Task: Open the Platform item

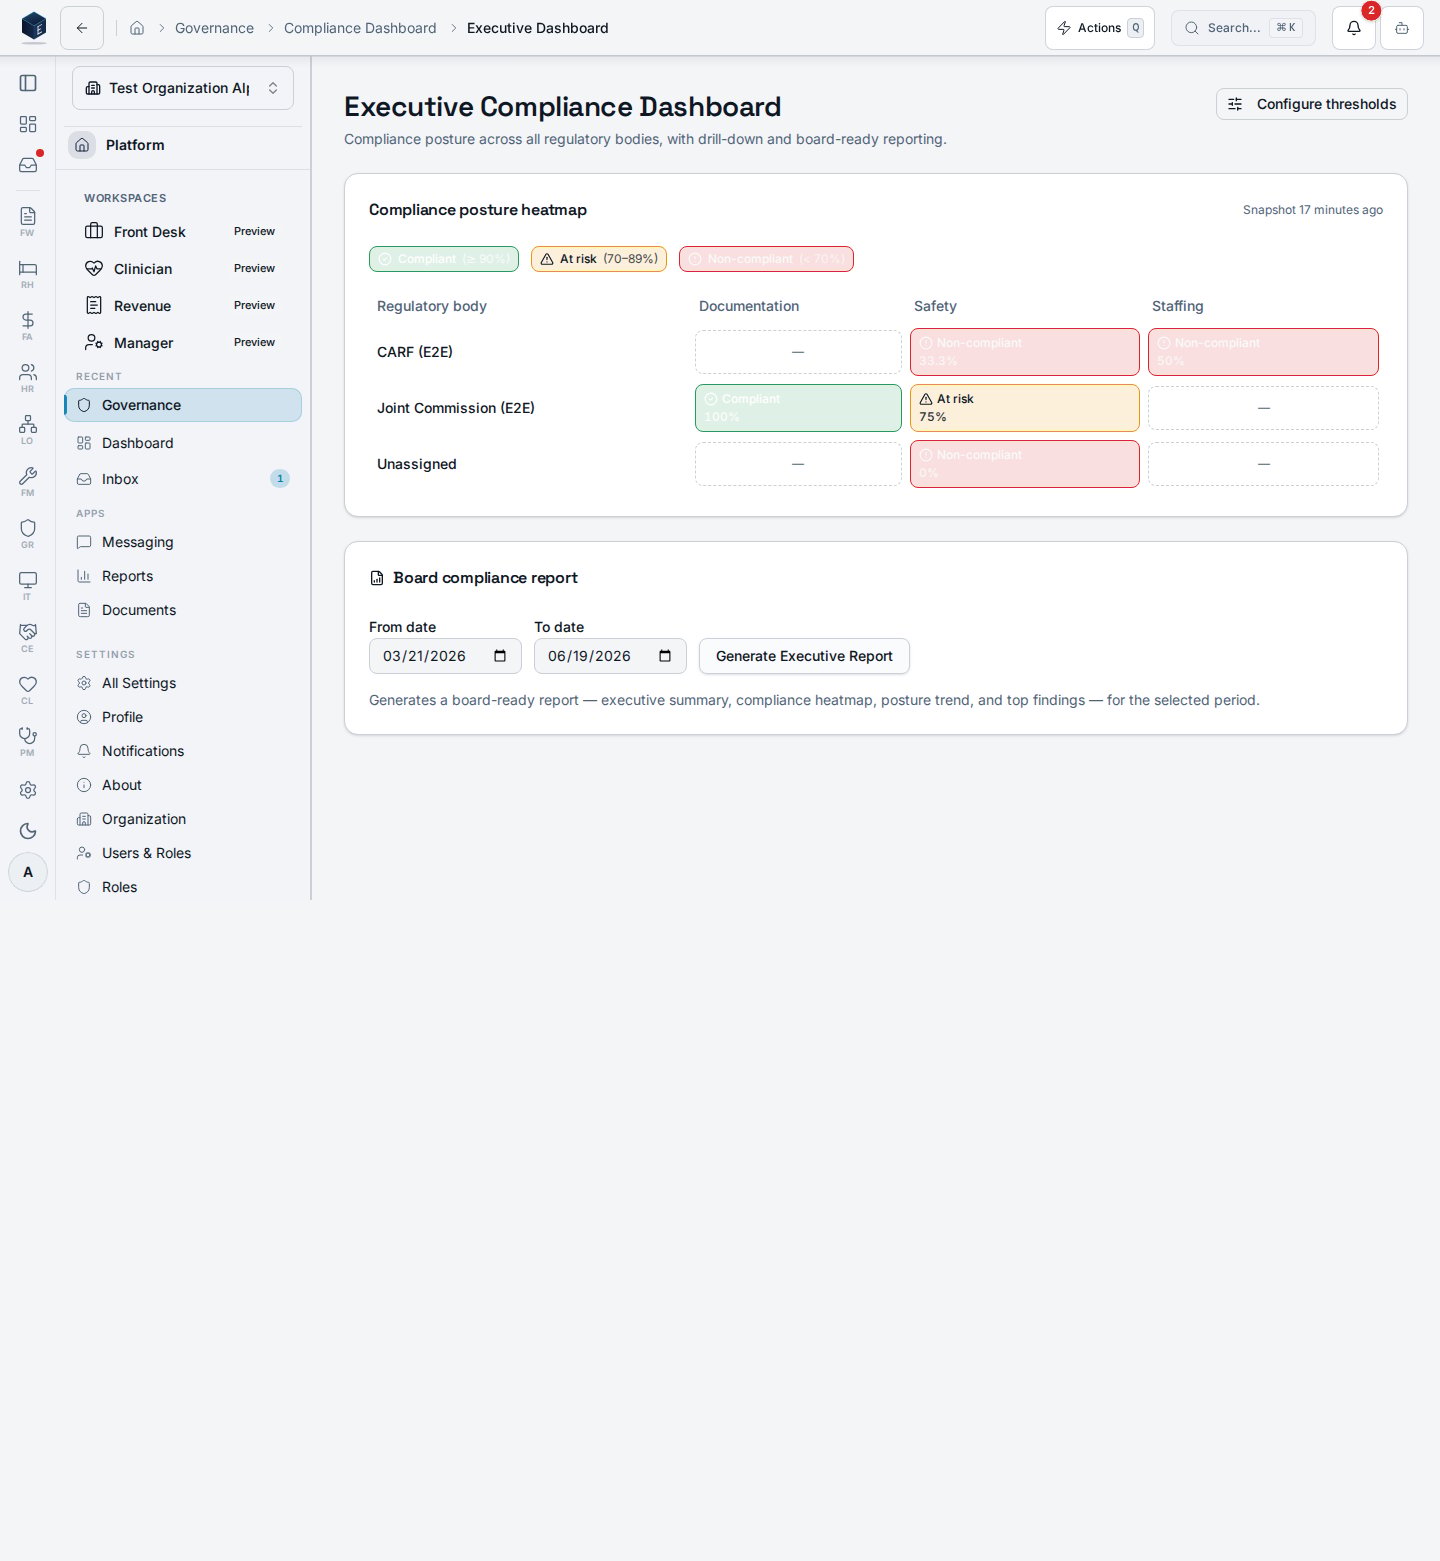Action: [x=183, y=145]
